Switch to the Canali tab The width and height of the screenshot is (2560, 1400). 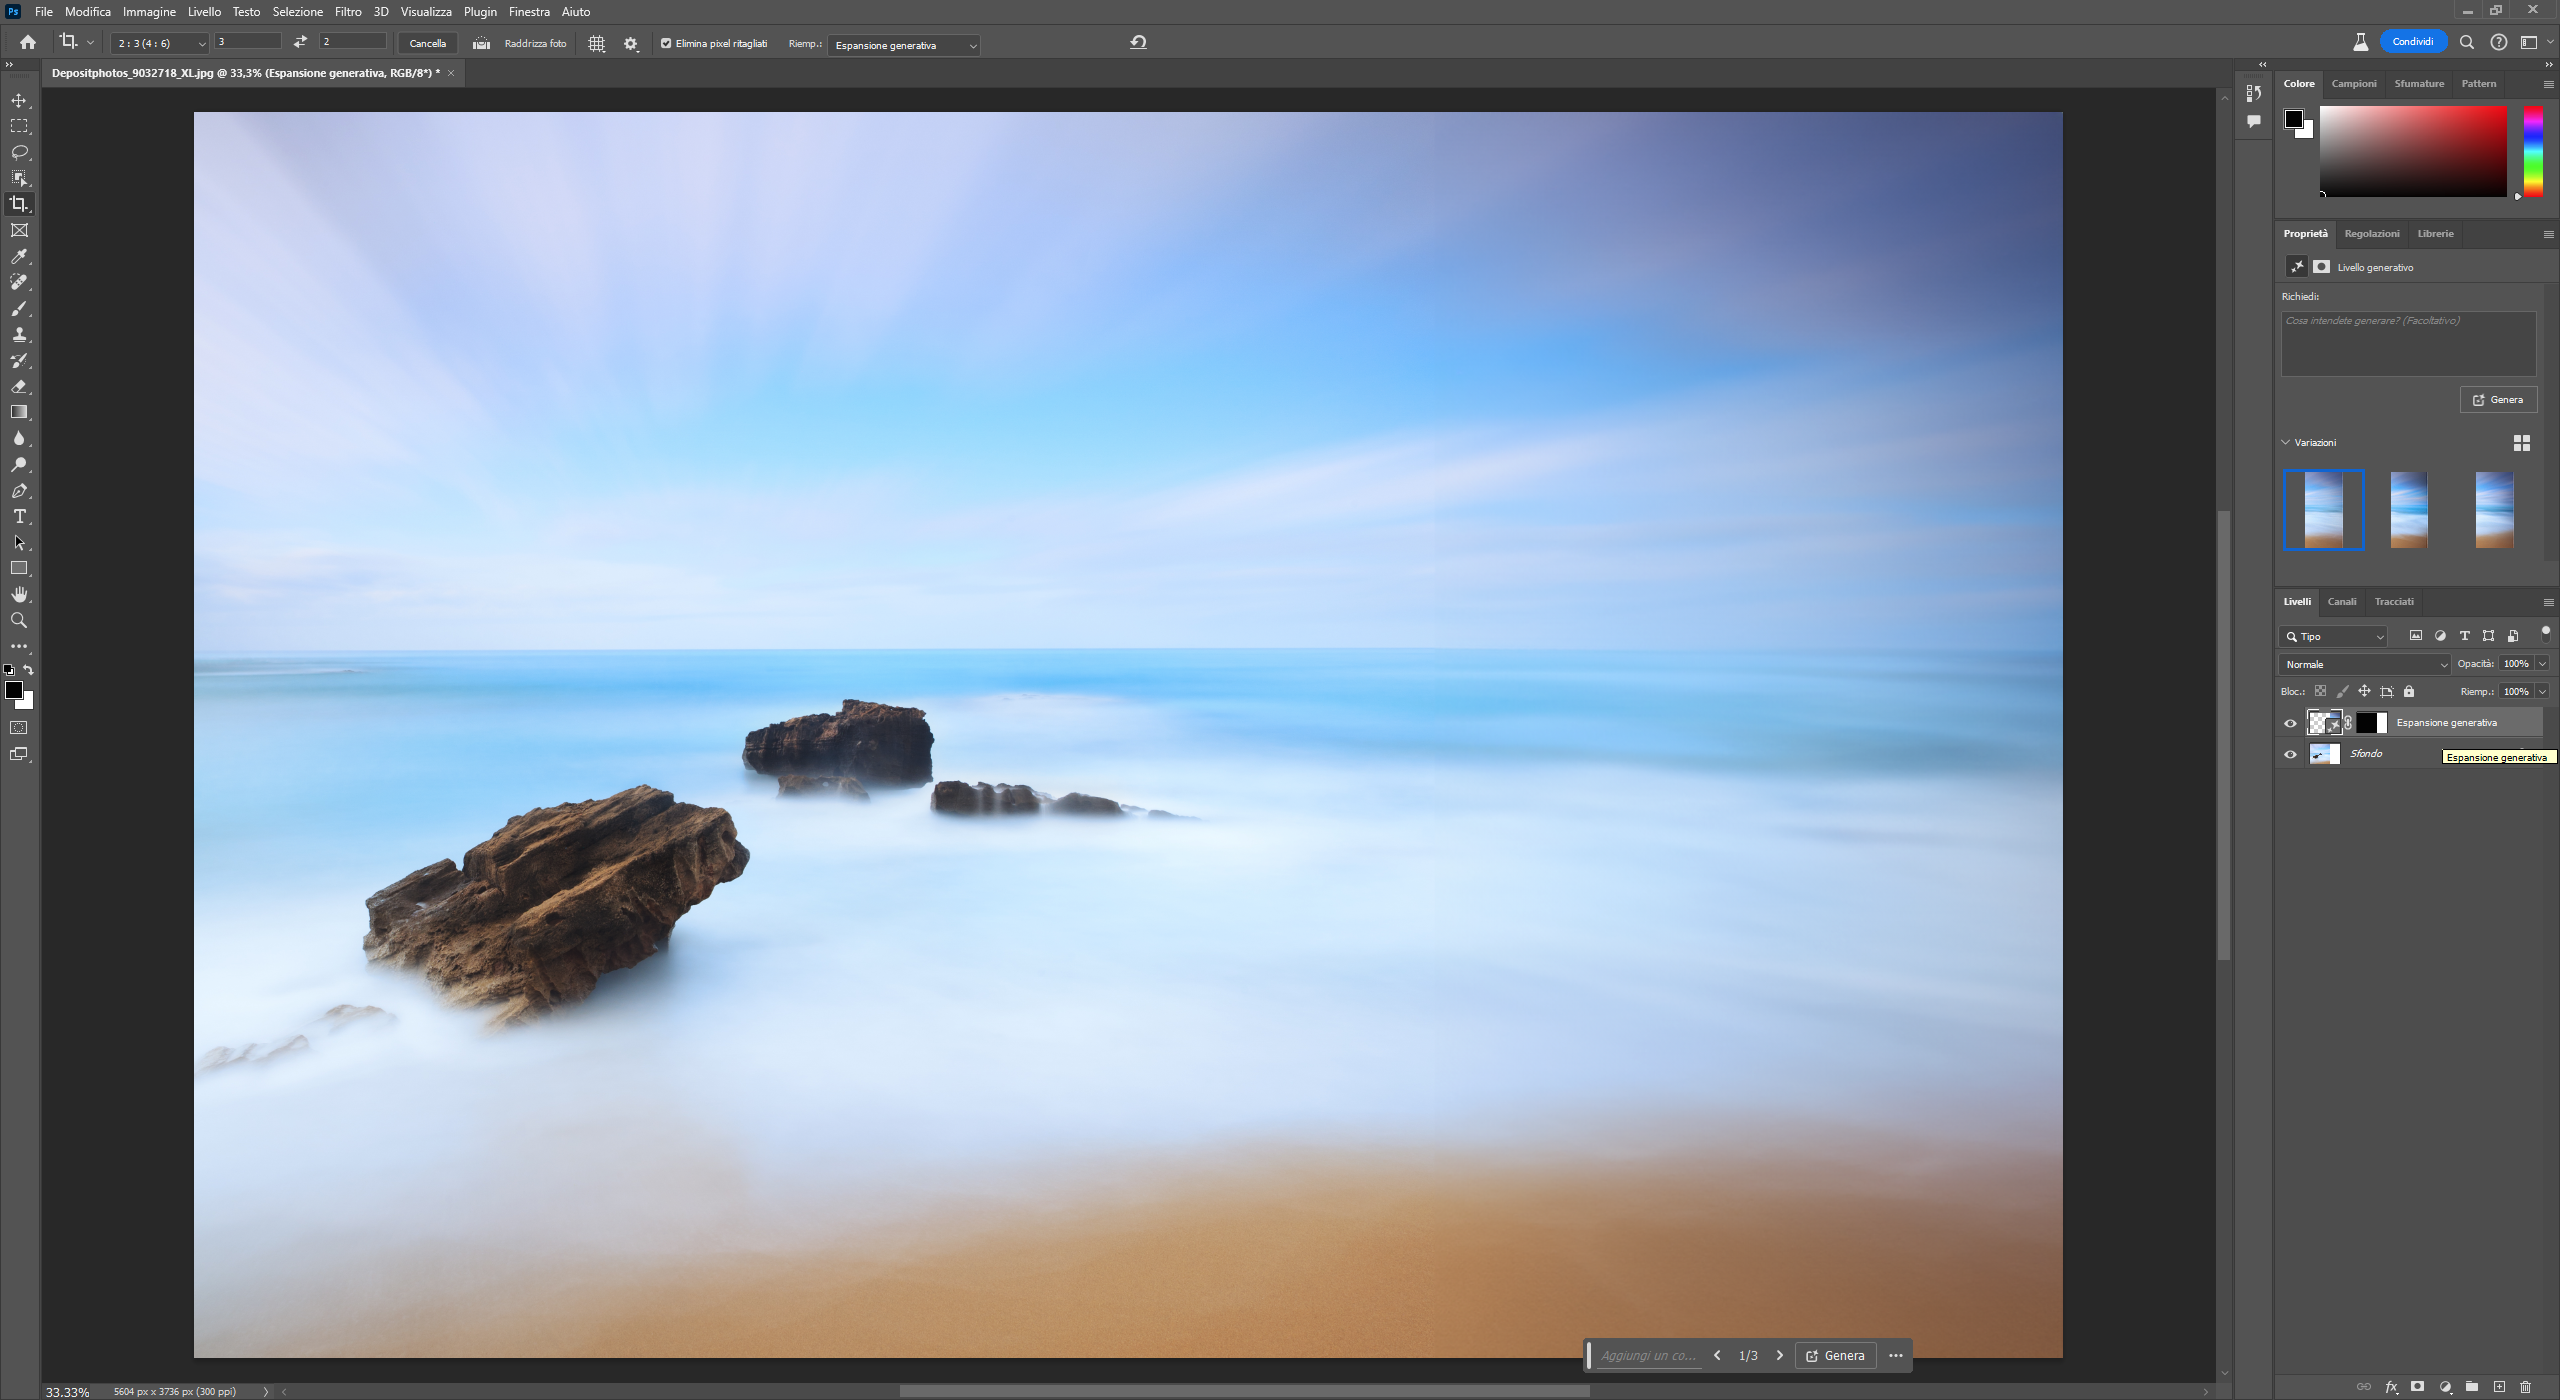coord(2341,602)
